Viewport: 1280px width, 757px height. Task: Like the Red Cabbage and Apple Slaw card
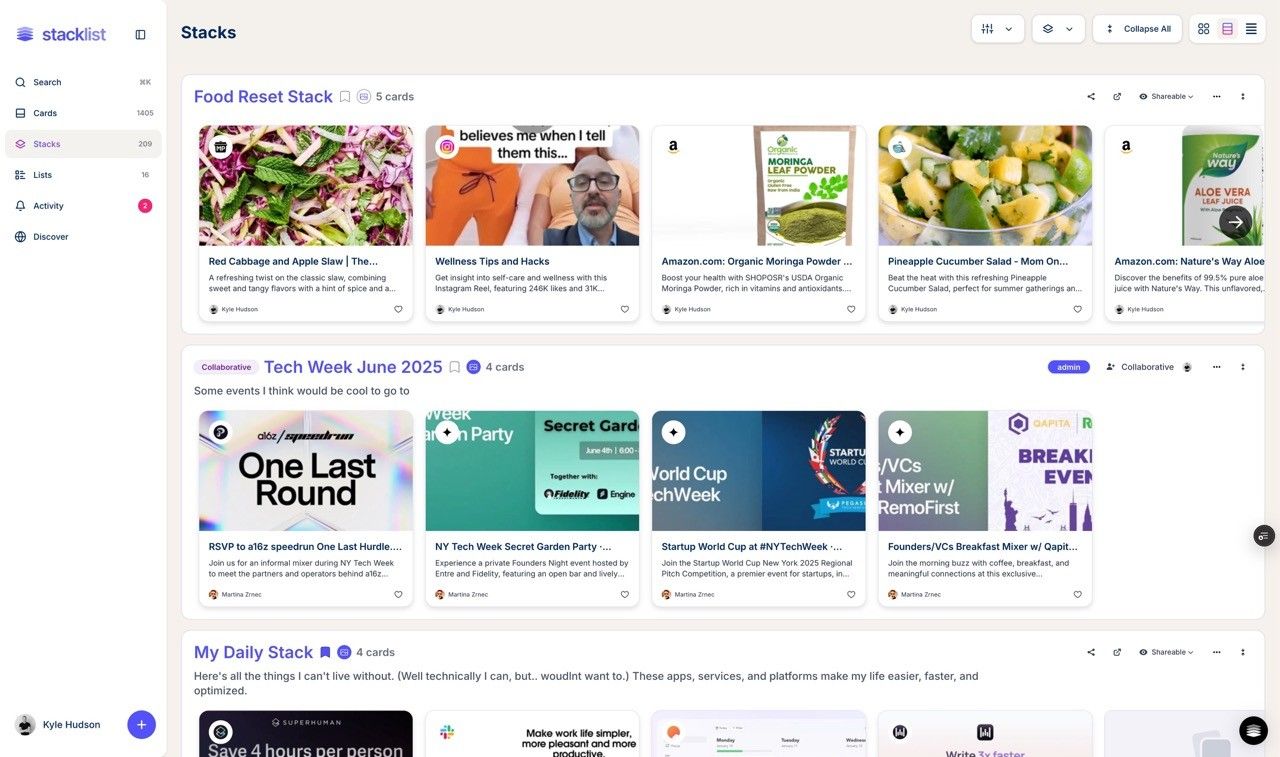(398, 309)
